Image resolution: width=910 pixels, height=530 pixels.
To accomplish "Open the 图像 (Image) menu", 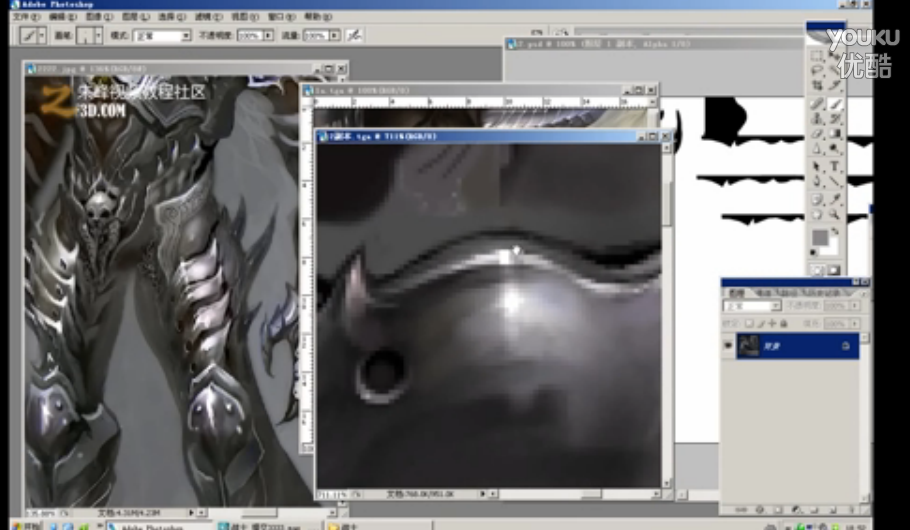I will click(x=99, y=16).
